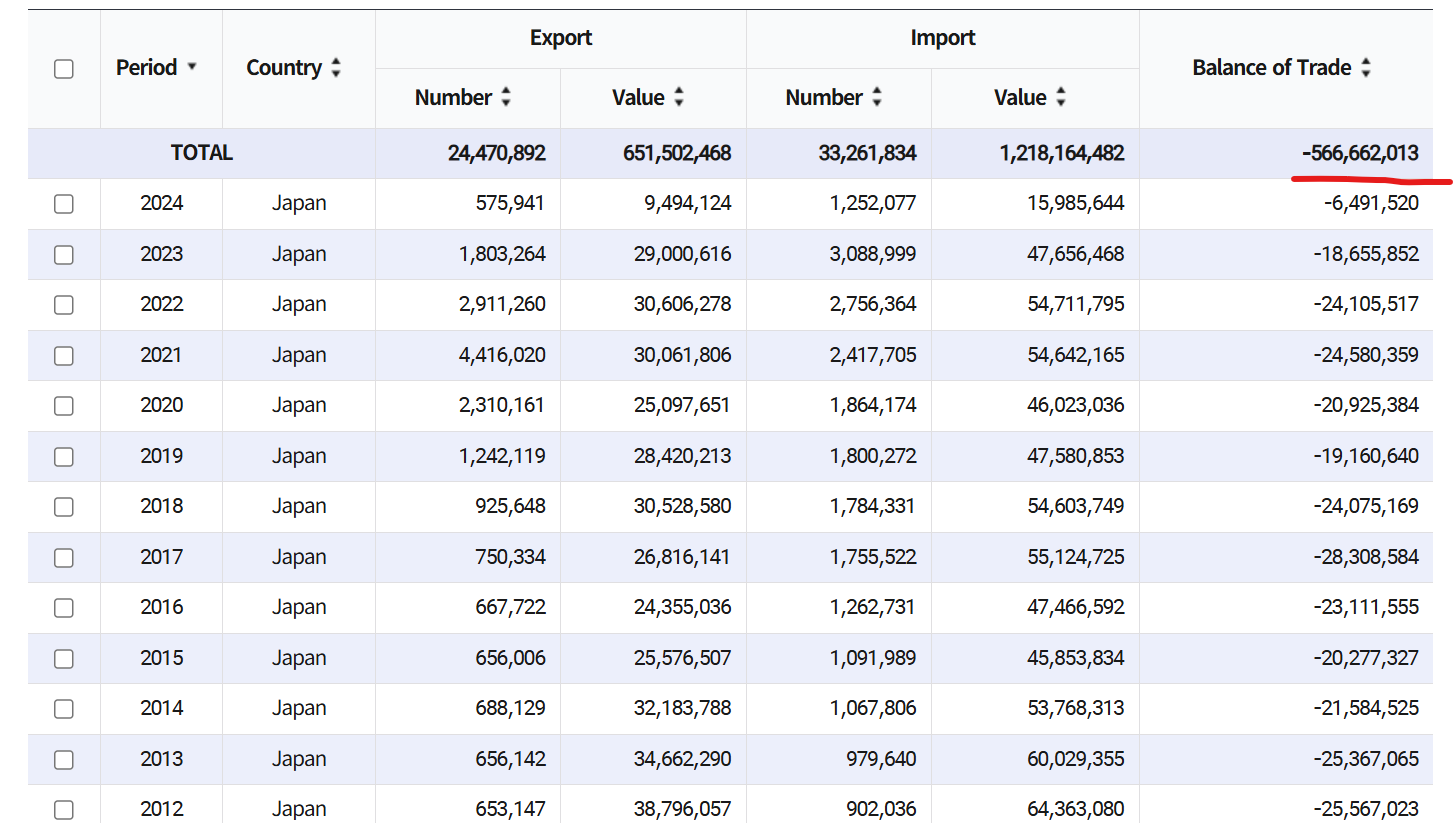
Task: Click the TOTAL summary row label
Action: pyautogui.click(x=201, y=153)
